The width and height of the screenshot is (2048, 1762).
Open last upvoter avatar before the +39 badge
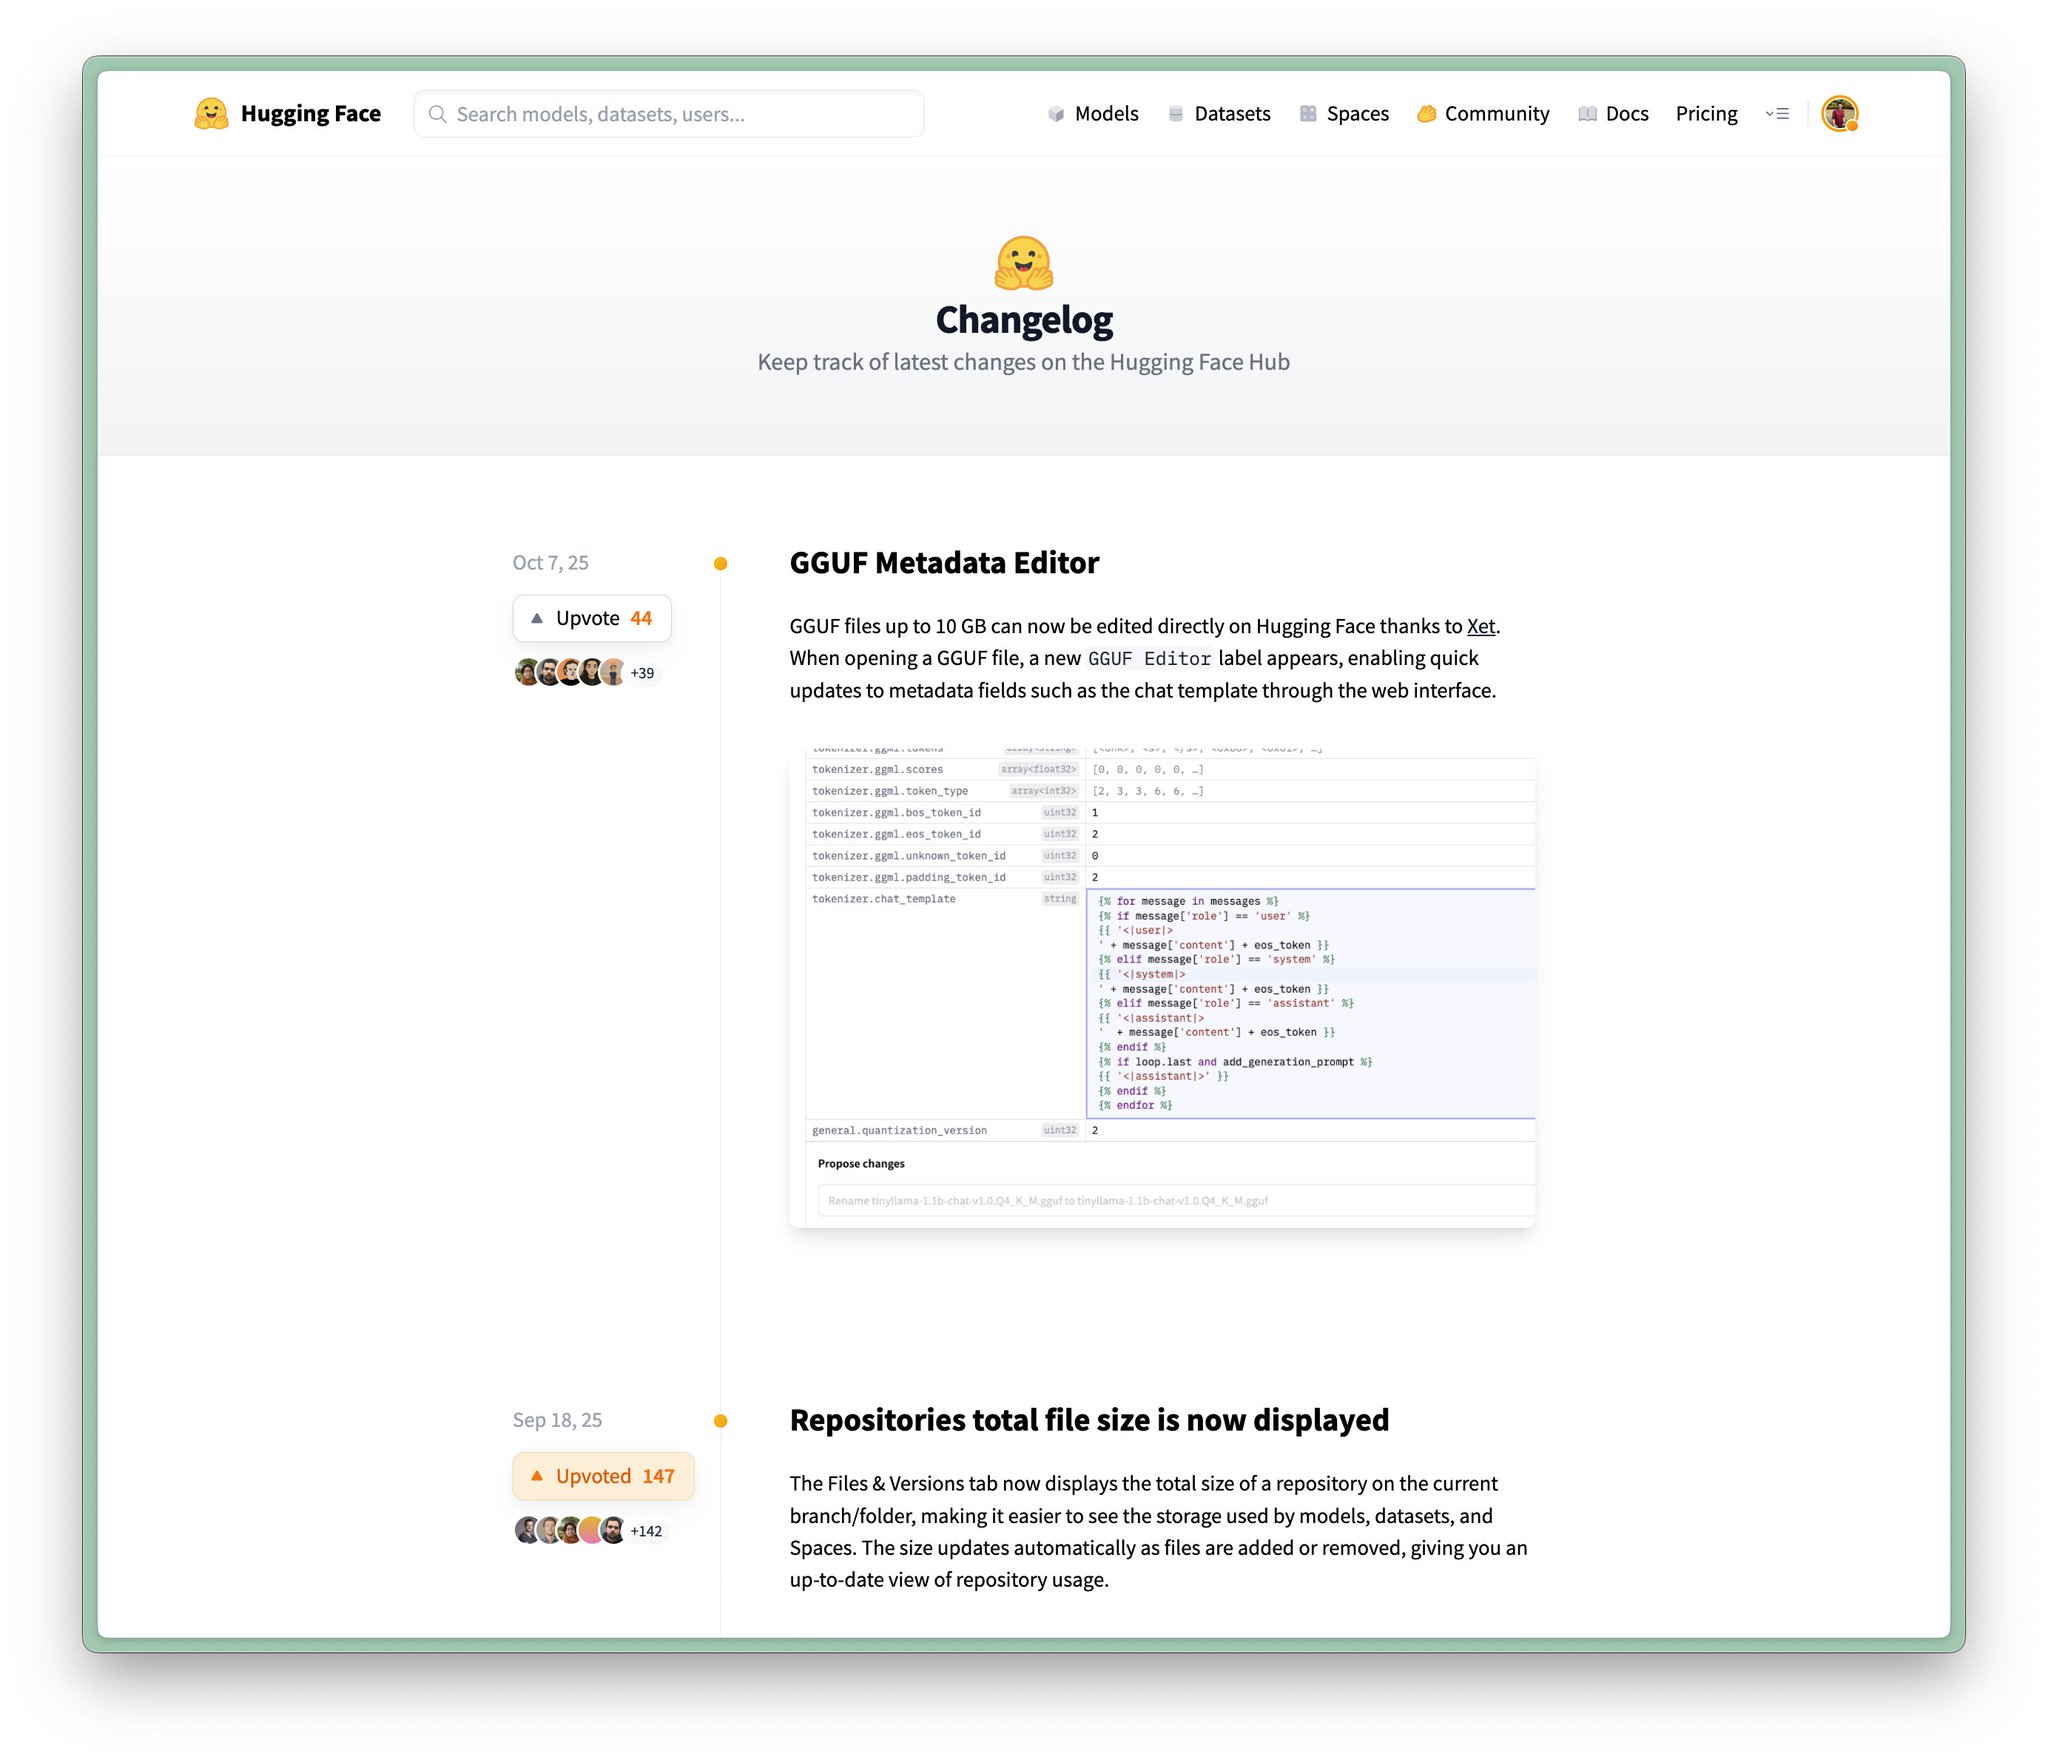click(x=612, y=673)
